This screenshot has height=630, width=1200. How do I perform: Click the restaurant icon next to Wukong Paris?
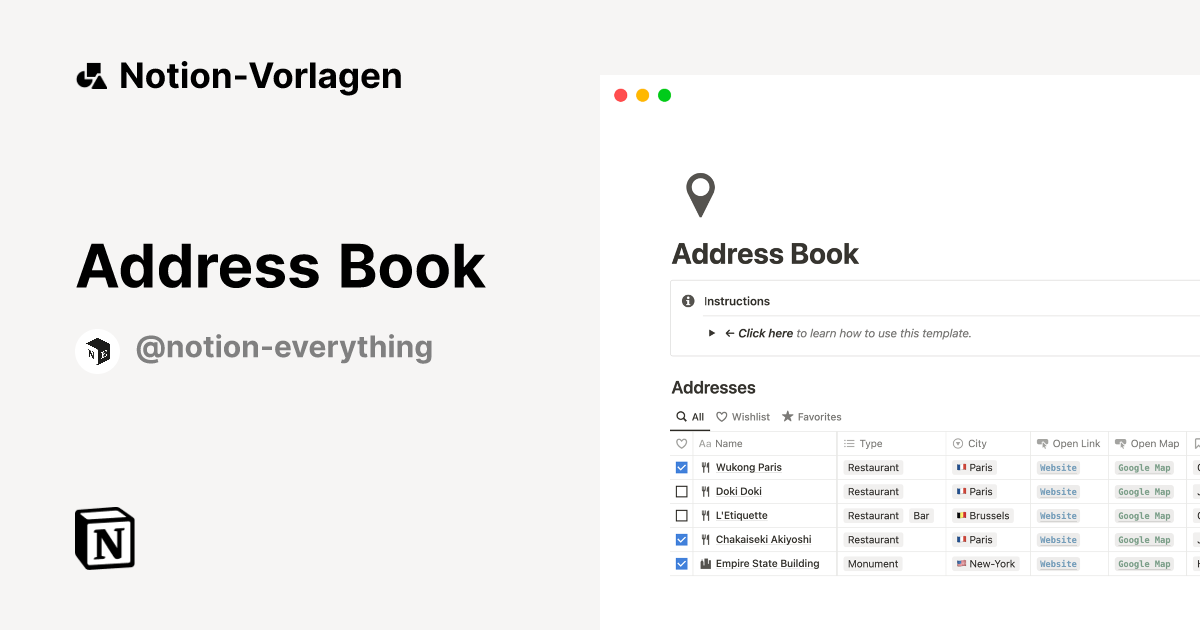click(x=705, y=467)
